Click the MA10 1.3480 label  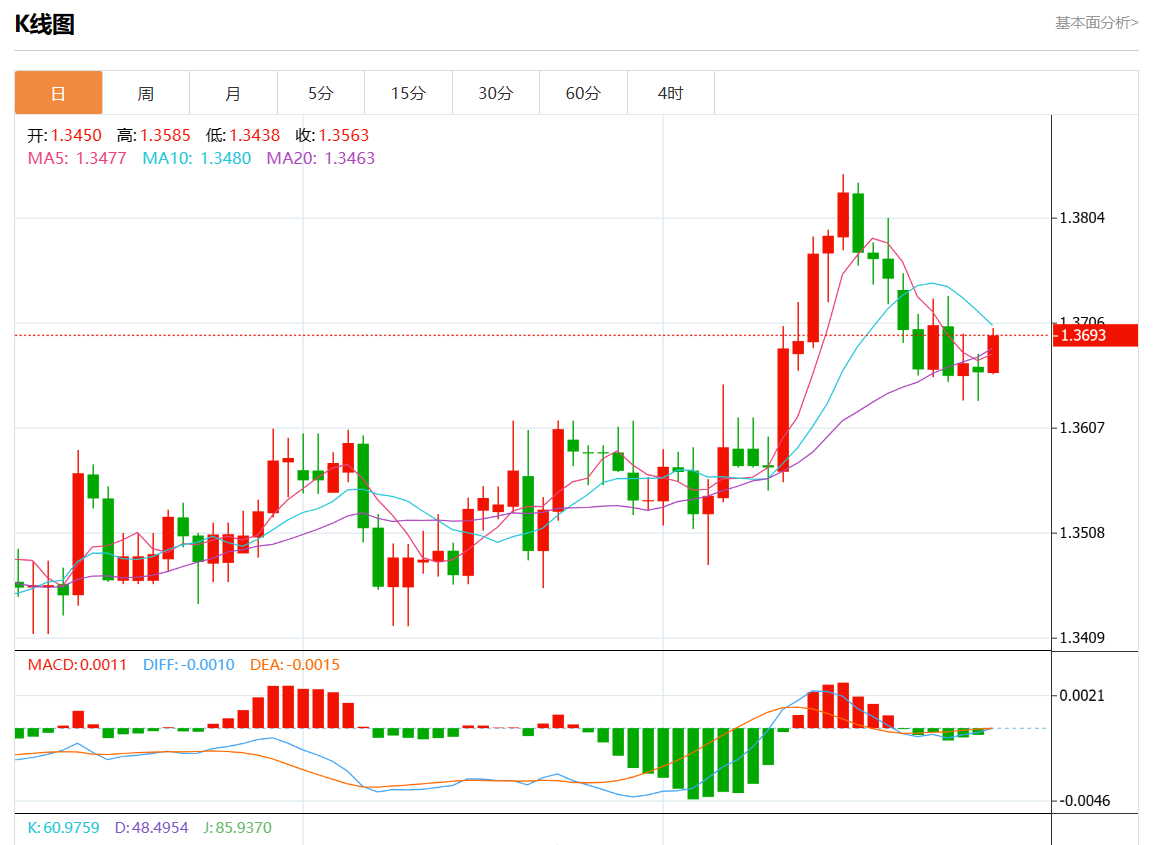tap(197, 158)
